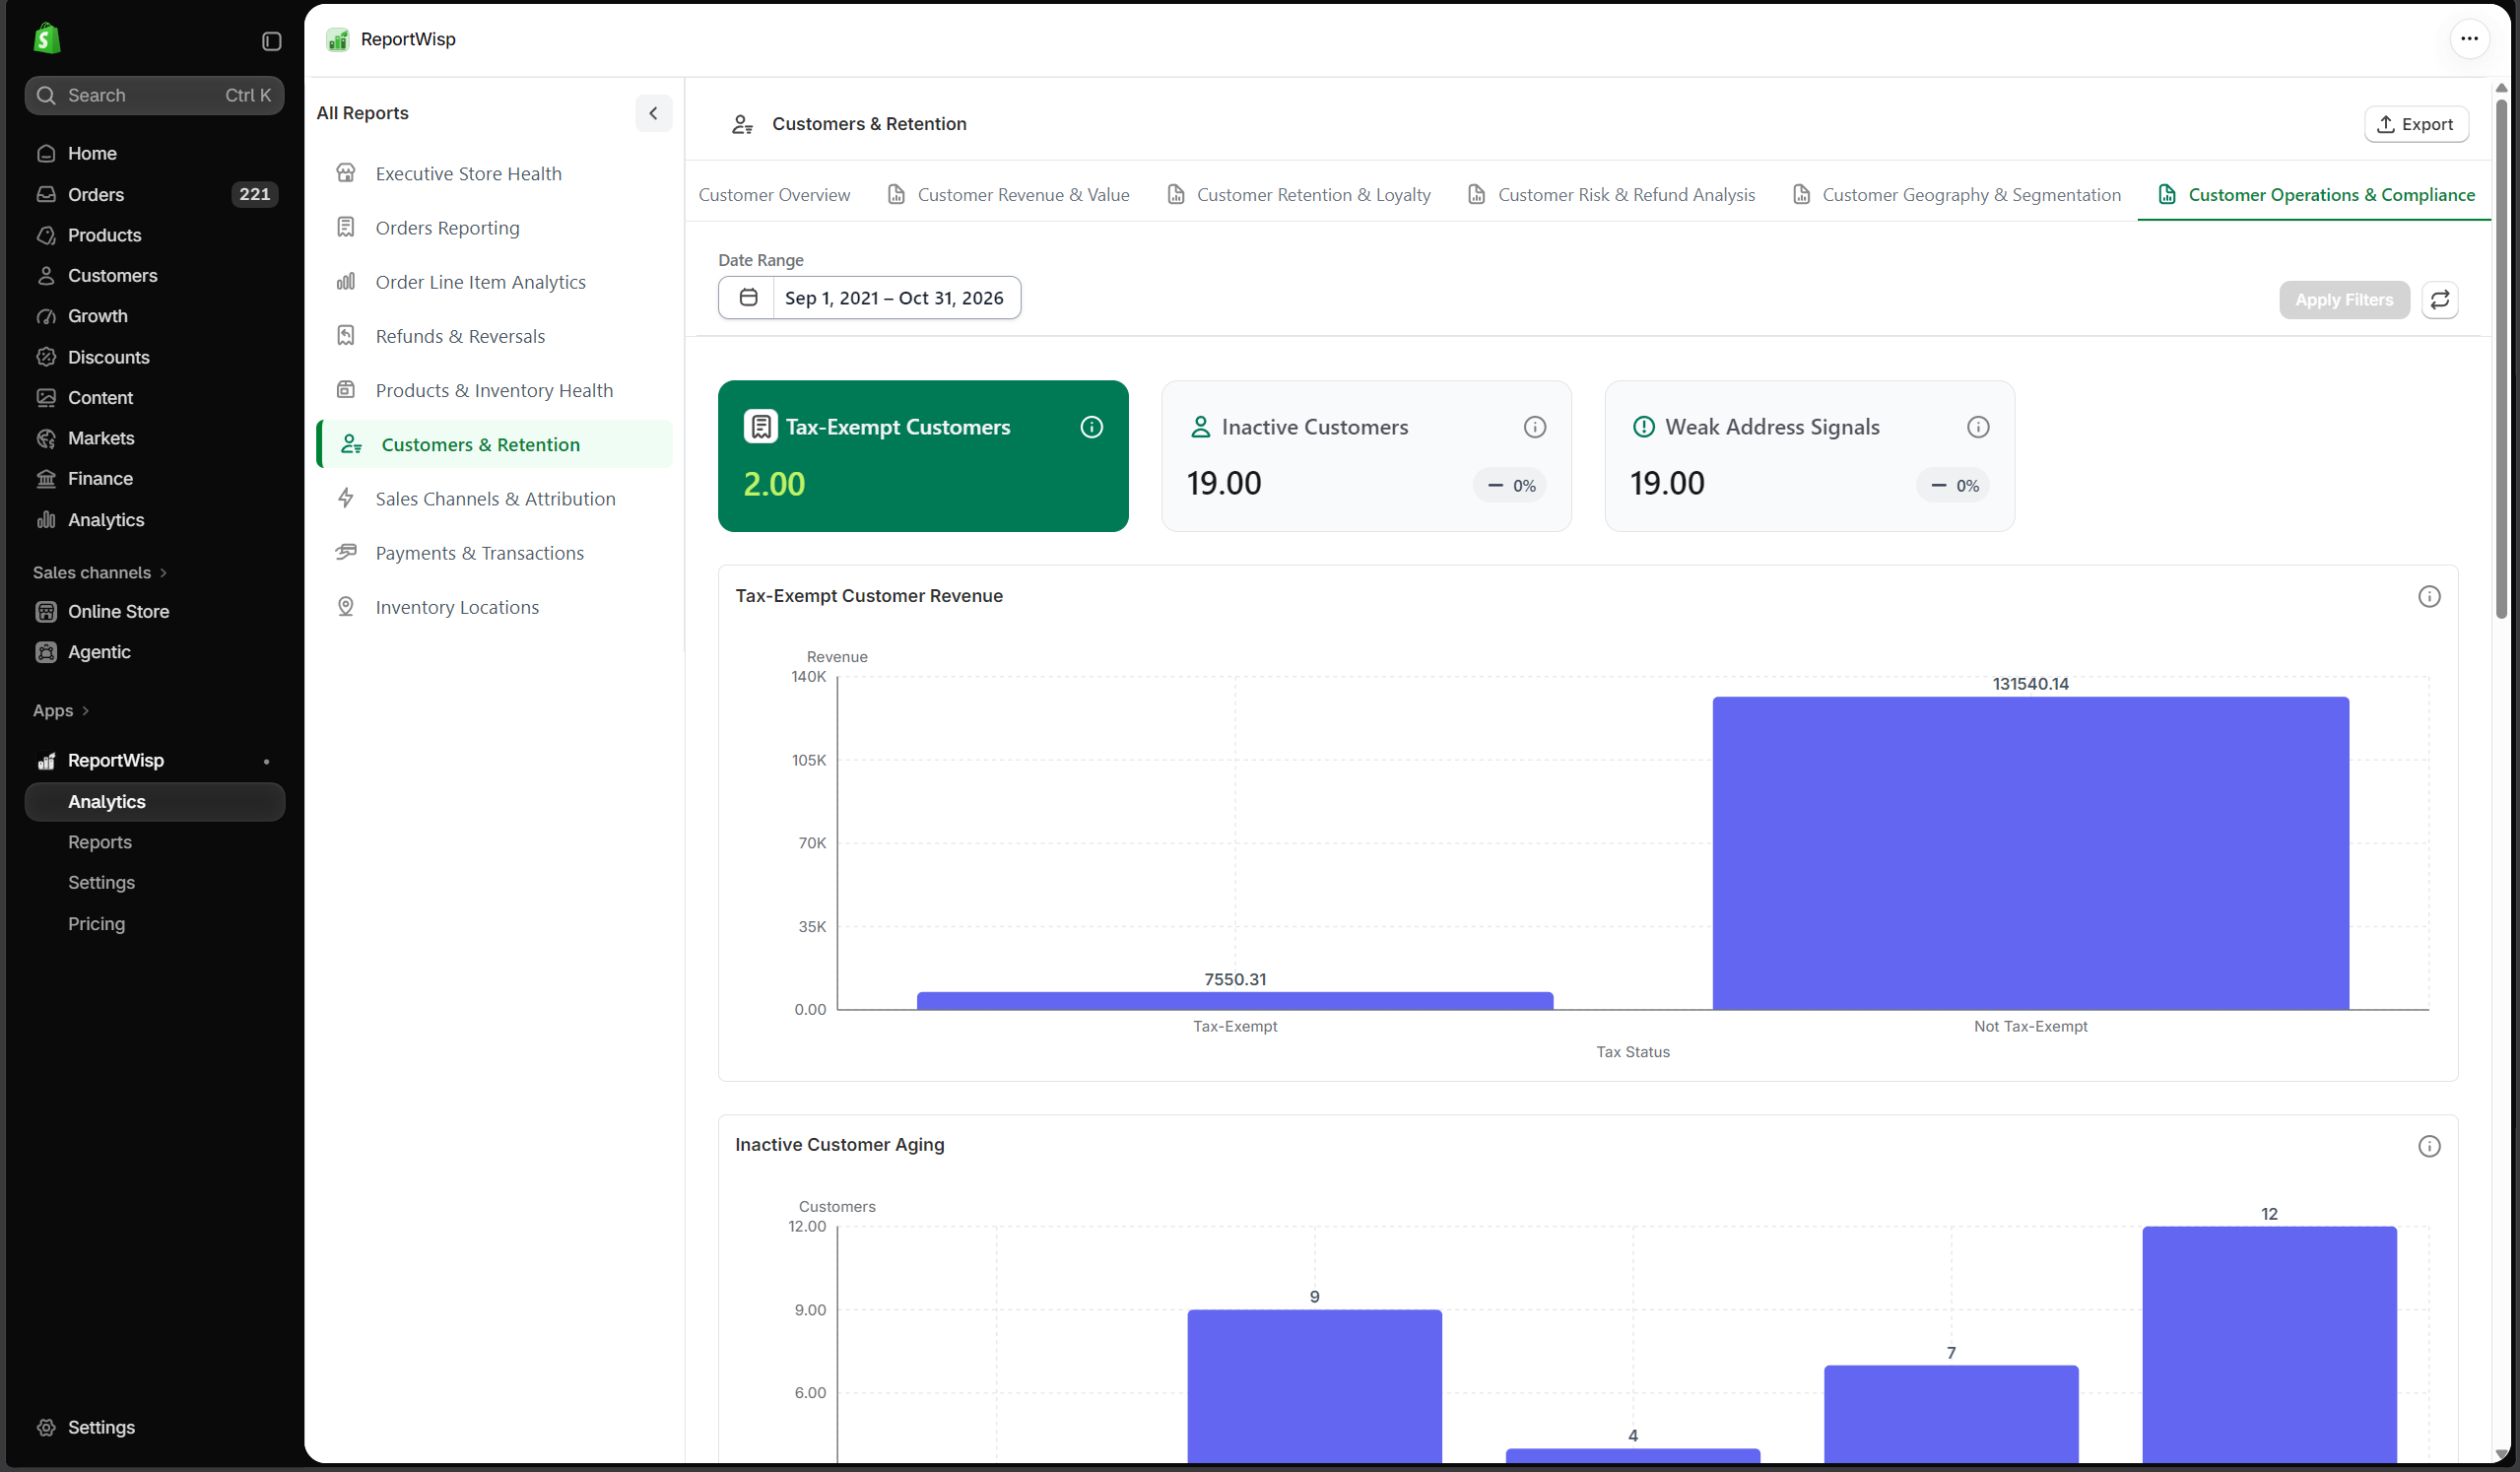Viewport: 2520px width, 1472px height.
Task: Open info icon on Inactive Customers card
Action: (1534, 427)
